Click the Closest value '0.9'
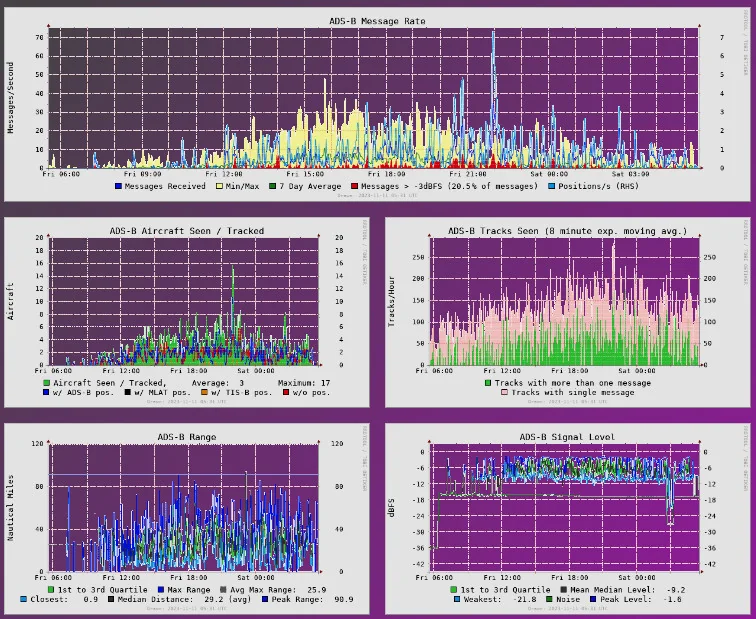Image resolution: width=756 pixels, height=619 pixels. 91,599
